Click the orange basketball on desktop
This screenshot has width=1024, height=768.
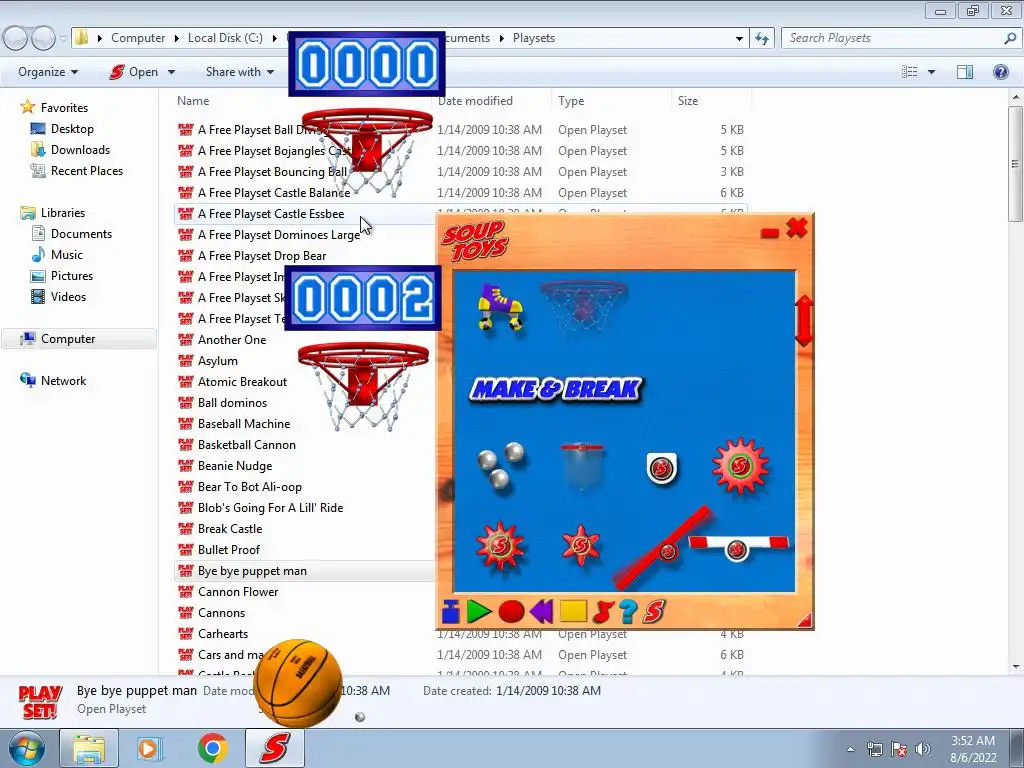(x=298, y=683)
